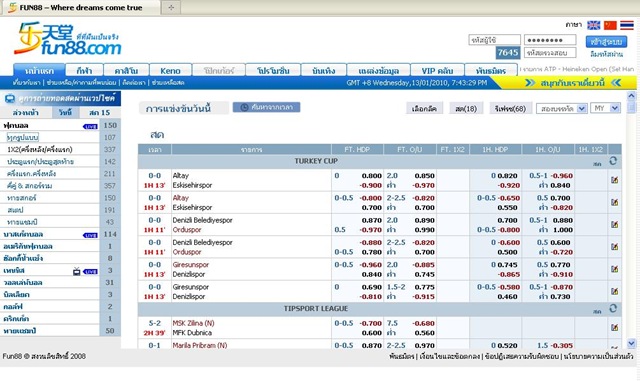640x381 pixels.
Task: Open the Keno tab
Action: point(170,70)
